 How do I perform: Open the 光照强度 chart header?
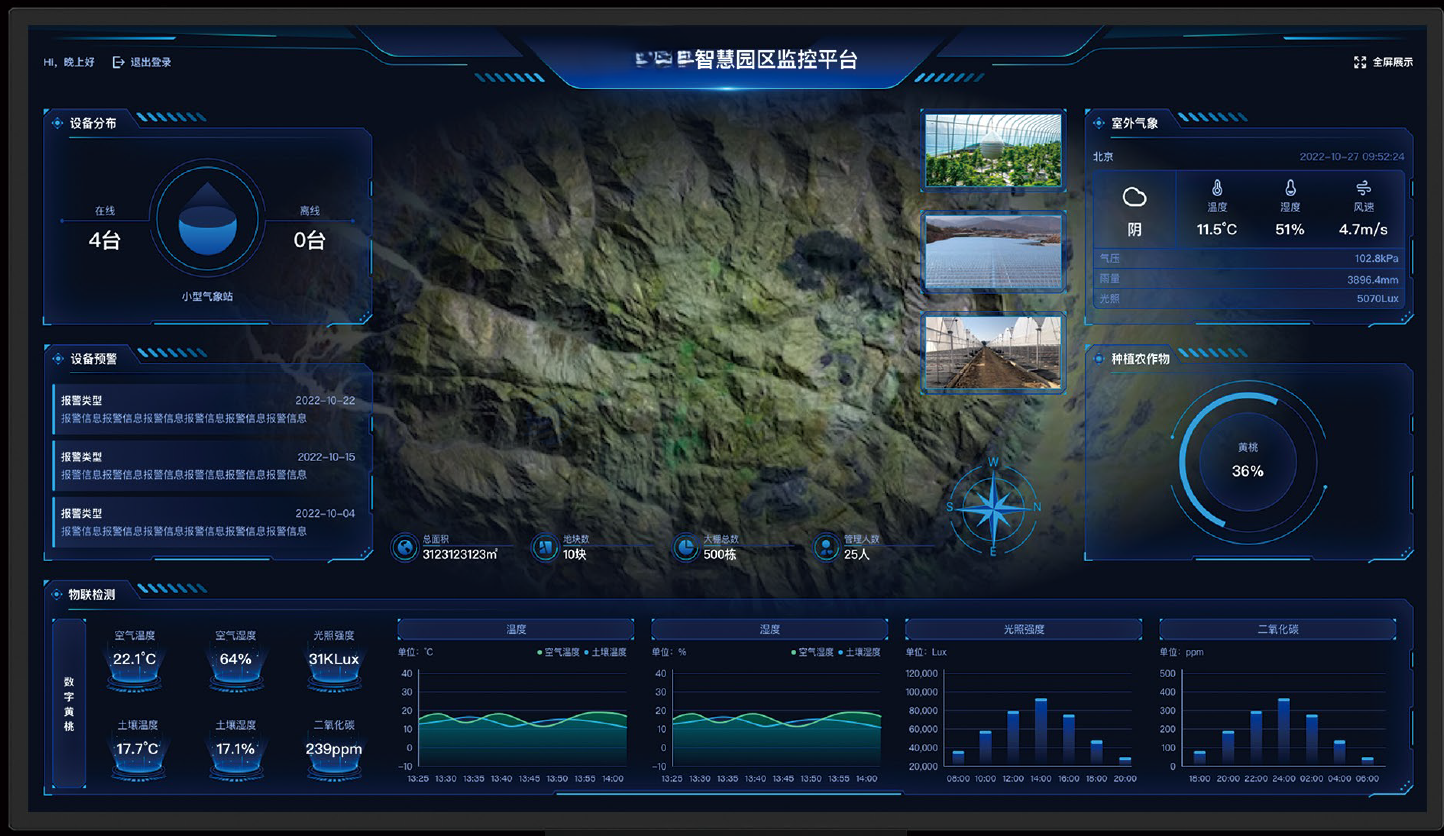point(1023,629)
